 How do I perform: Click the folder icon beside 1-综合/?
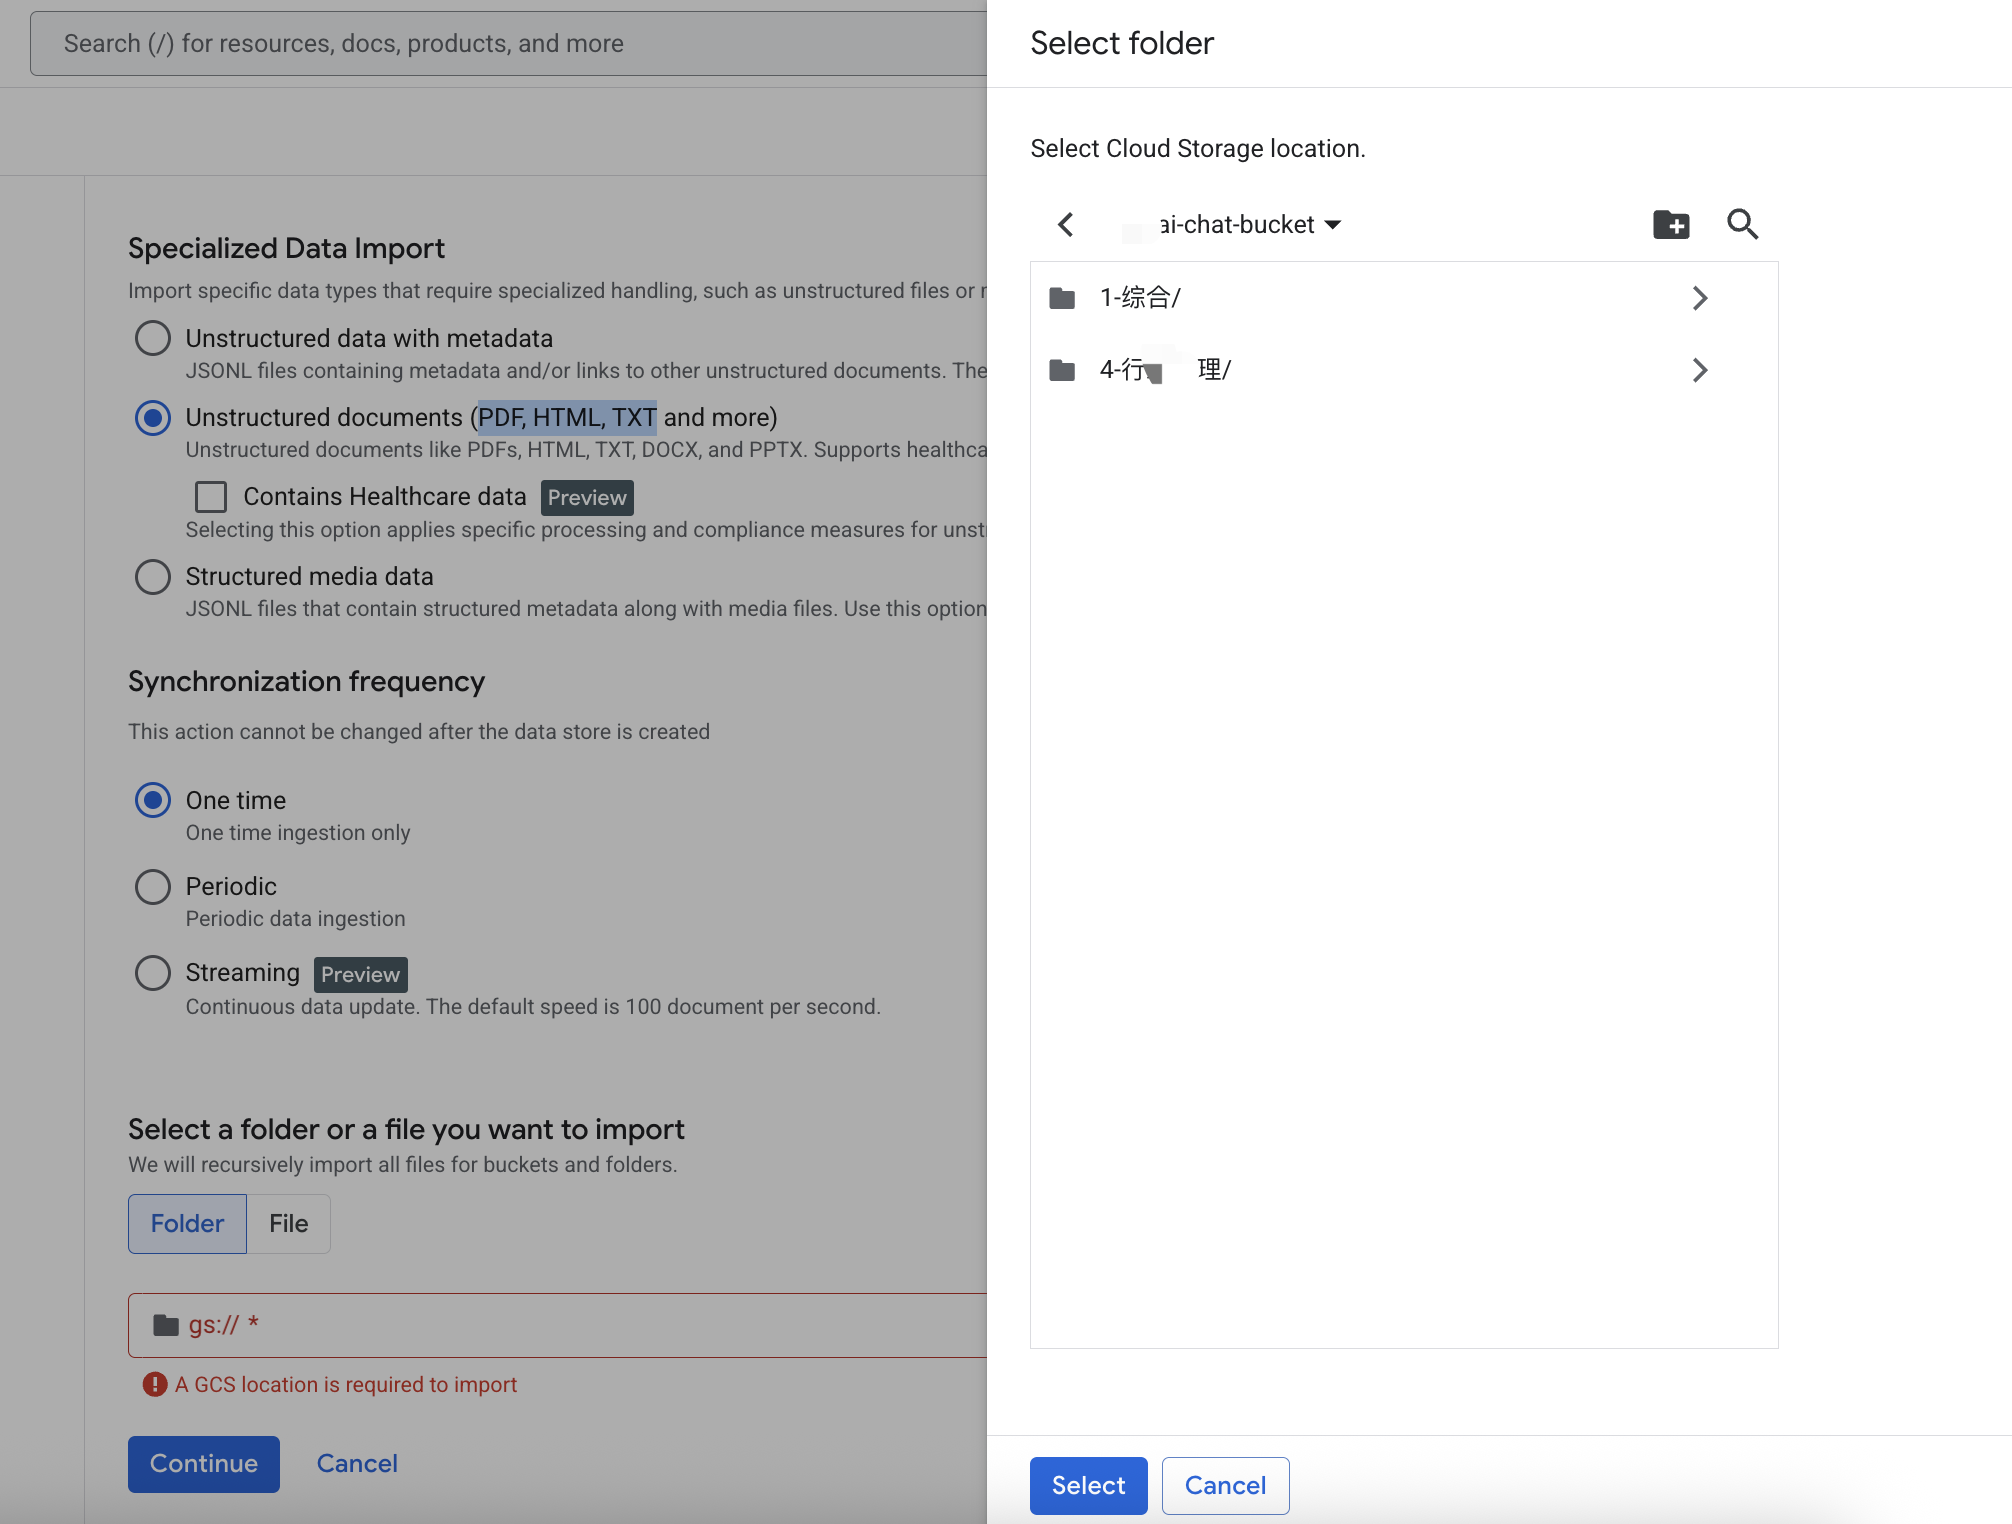click(1062, 298)
